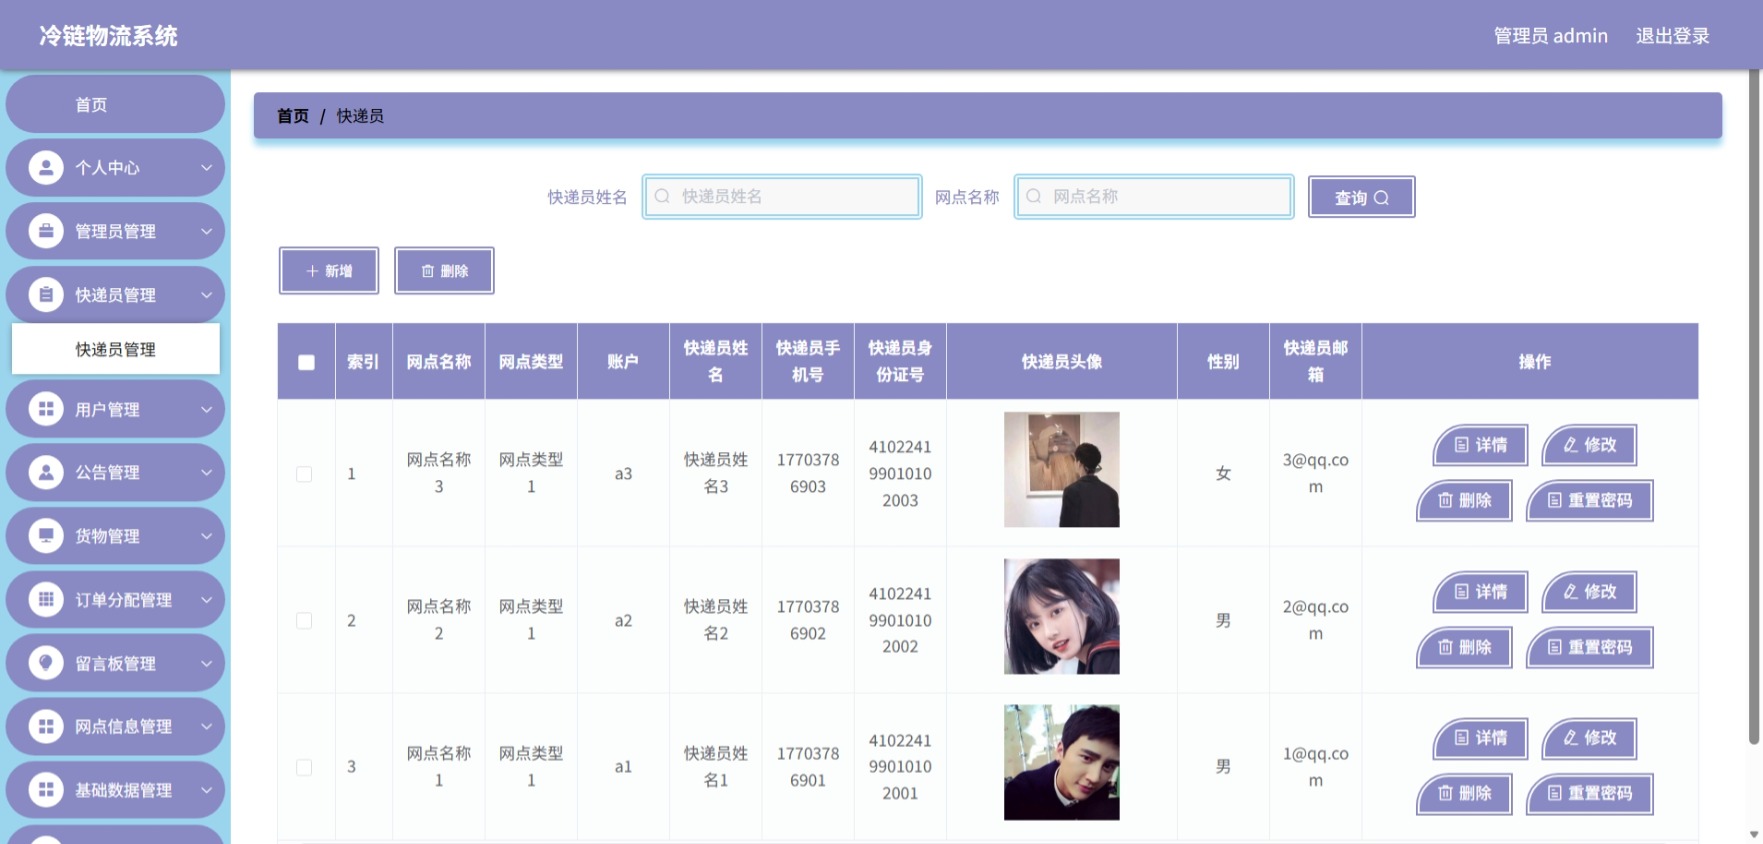
Task: Click the 订单分配管理 grid icon
Action: pyautogui.click(x=46, y=600)
